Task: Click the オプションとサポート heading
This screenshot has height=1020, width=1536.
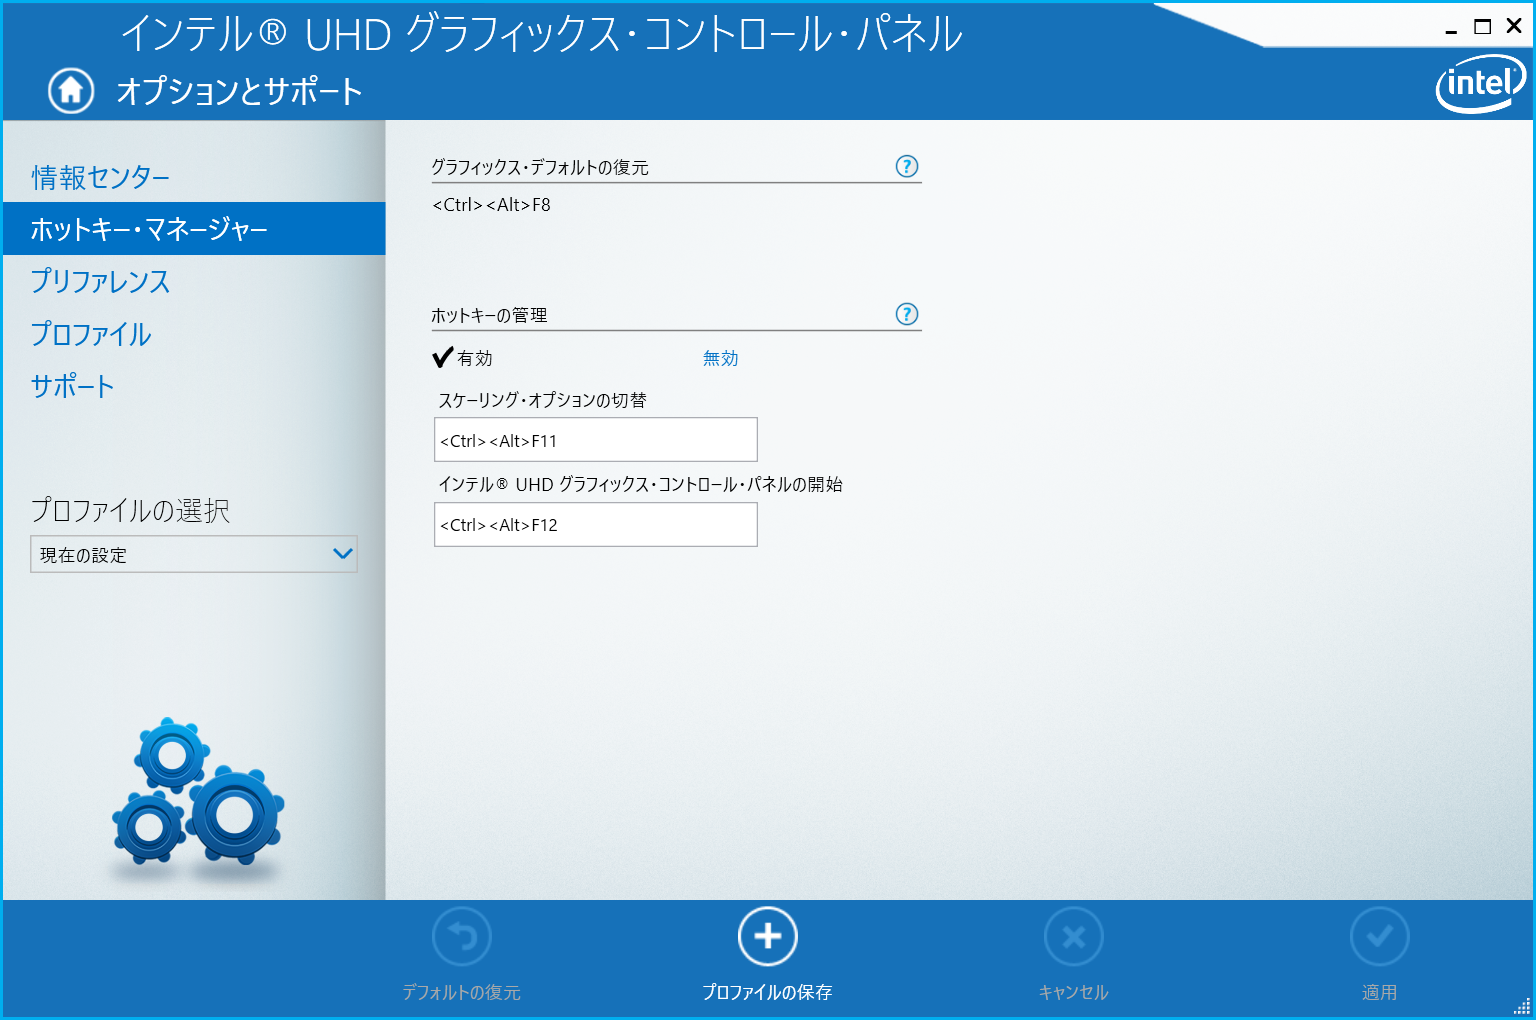Action: click(239, 91)
